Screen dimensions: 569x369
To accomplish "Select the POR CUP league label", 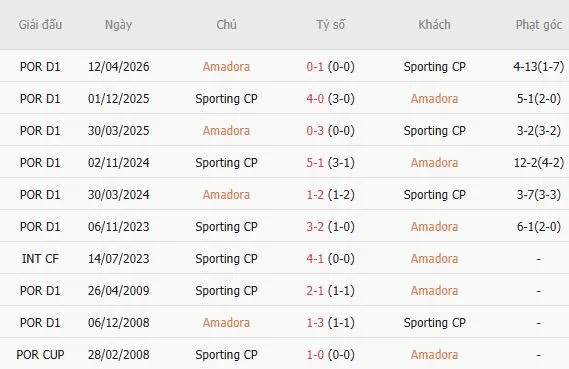I will pos(40,354).
